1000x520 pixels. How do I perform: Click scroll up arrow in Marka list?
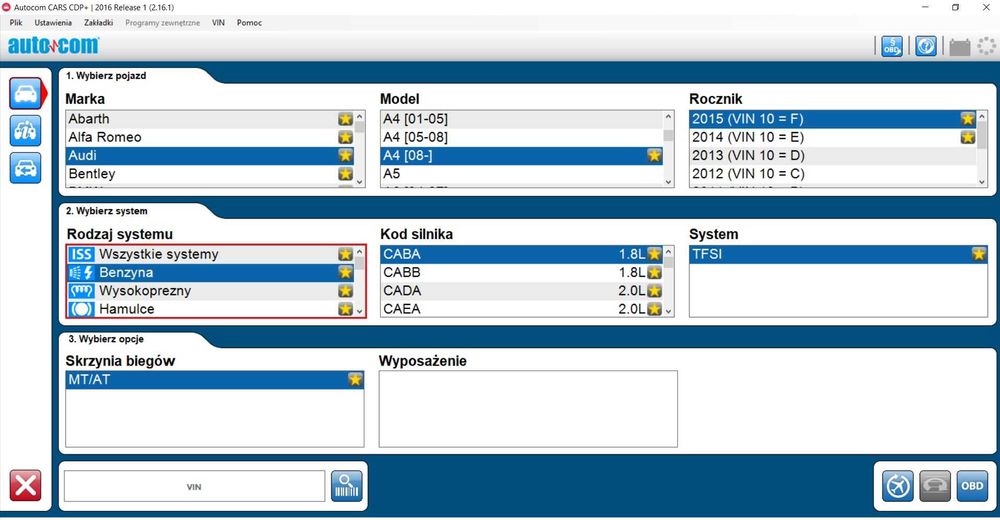pos(360,116)
